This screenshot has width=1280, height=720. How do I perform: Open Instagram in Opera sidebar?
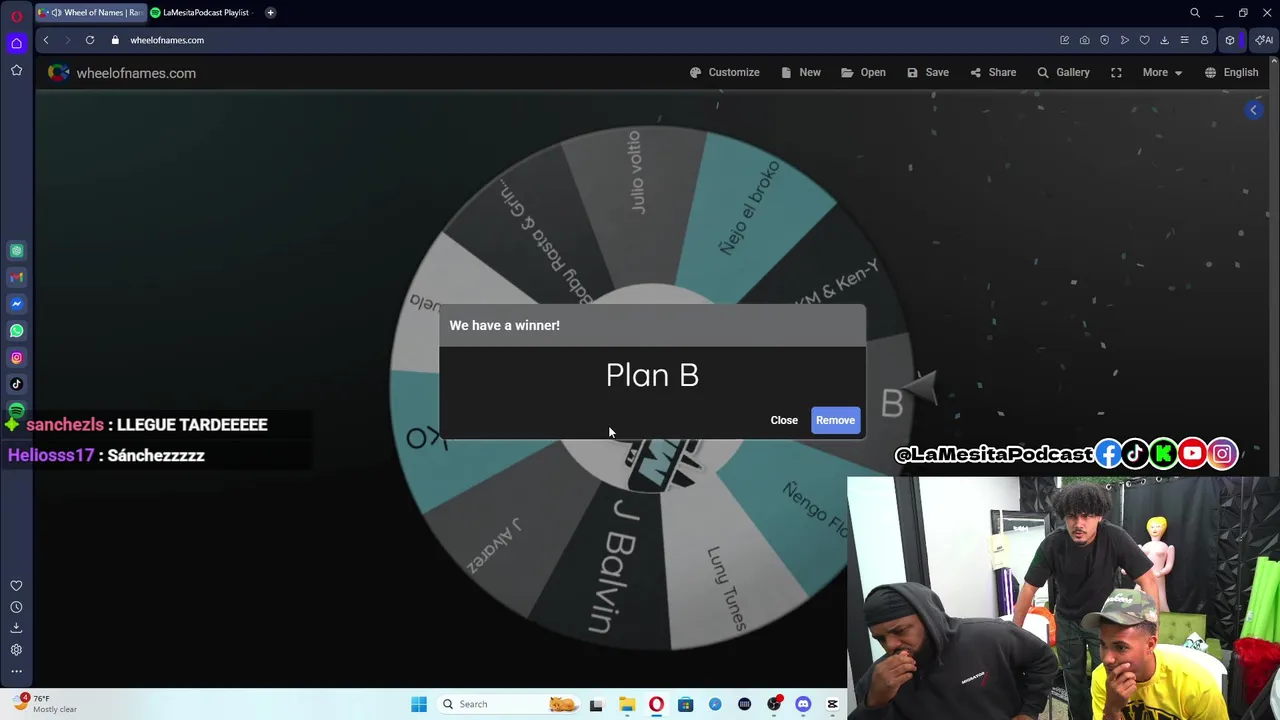coord(16,357)
